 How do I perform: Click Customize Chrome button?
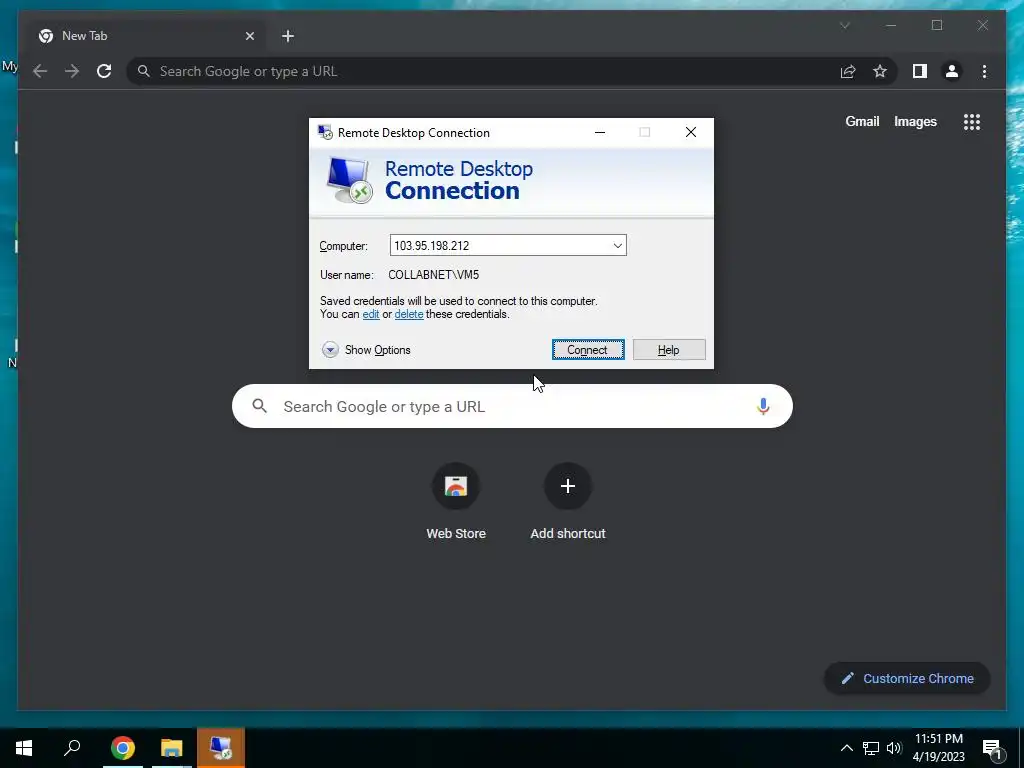(x=907, y=679)
